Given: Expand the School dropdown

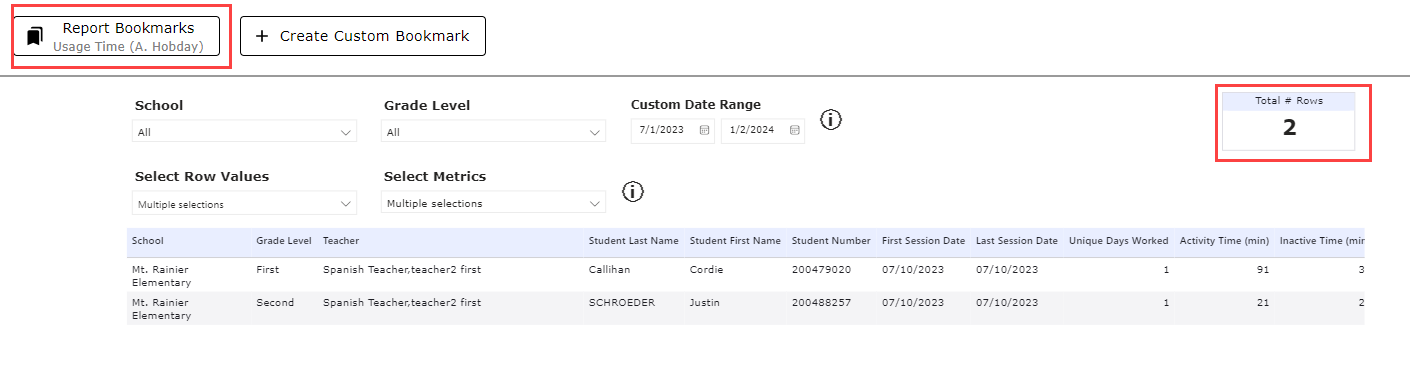Looking at the screenshot, I should pyautogui.click(x=244, y=132).
